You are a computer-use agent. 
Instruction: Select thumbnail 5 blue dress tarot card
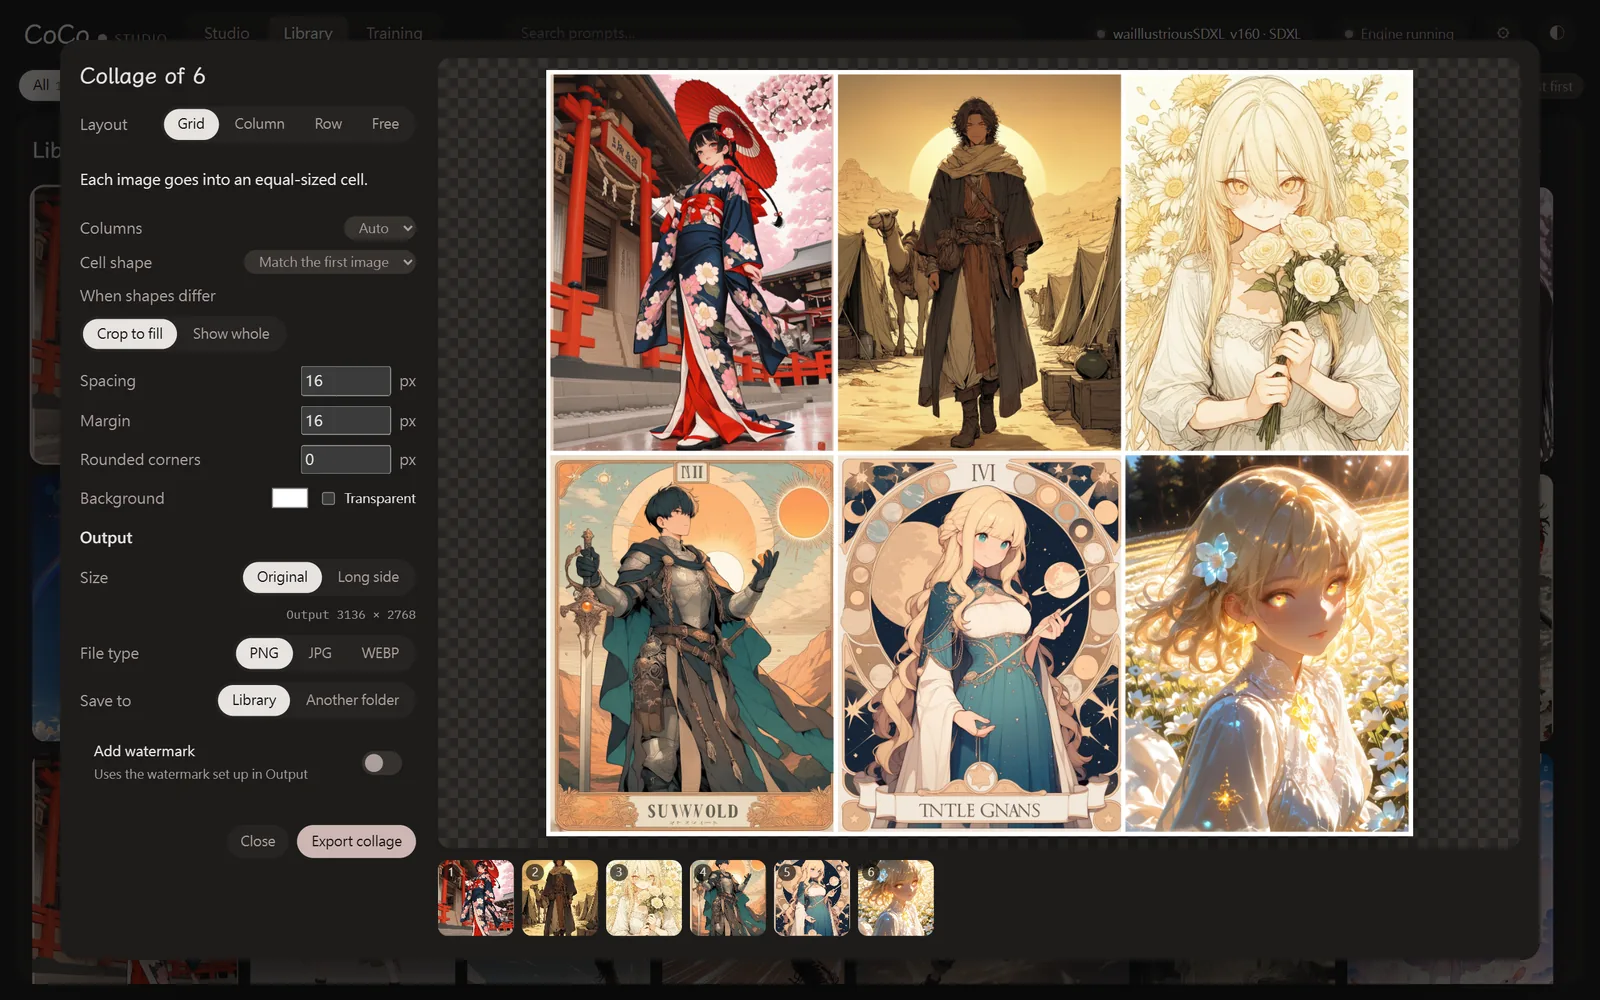pyautogui.click(x=812, y=898)
